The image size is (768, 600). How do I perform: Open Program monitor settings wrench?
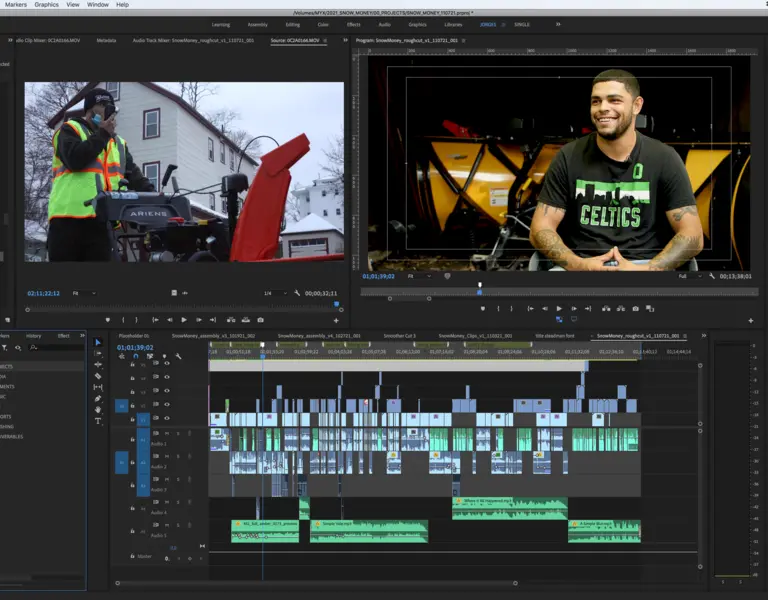(x=712, y=276)
